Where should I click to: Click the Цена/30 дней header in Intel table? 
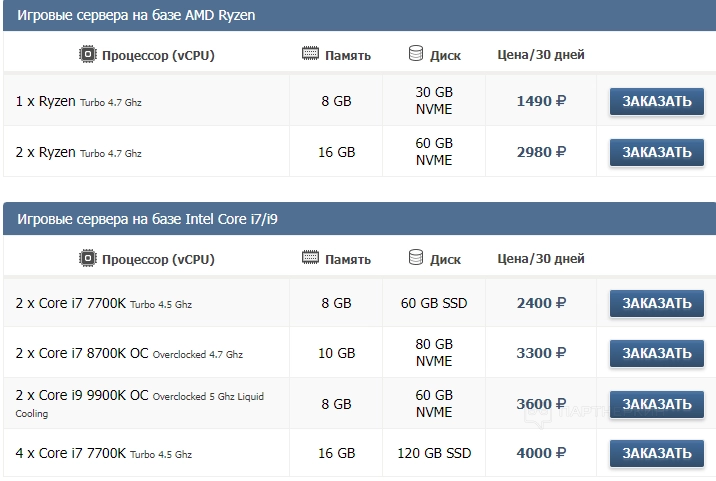(x=541, y=259)
